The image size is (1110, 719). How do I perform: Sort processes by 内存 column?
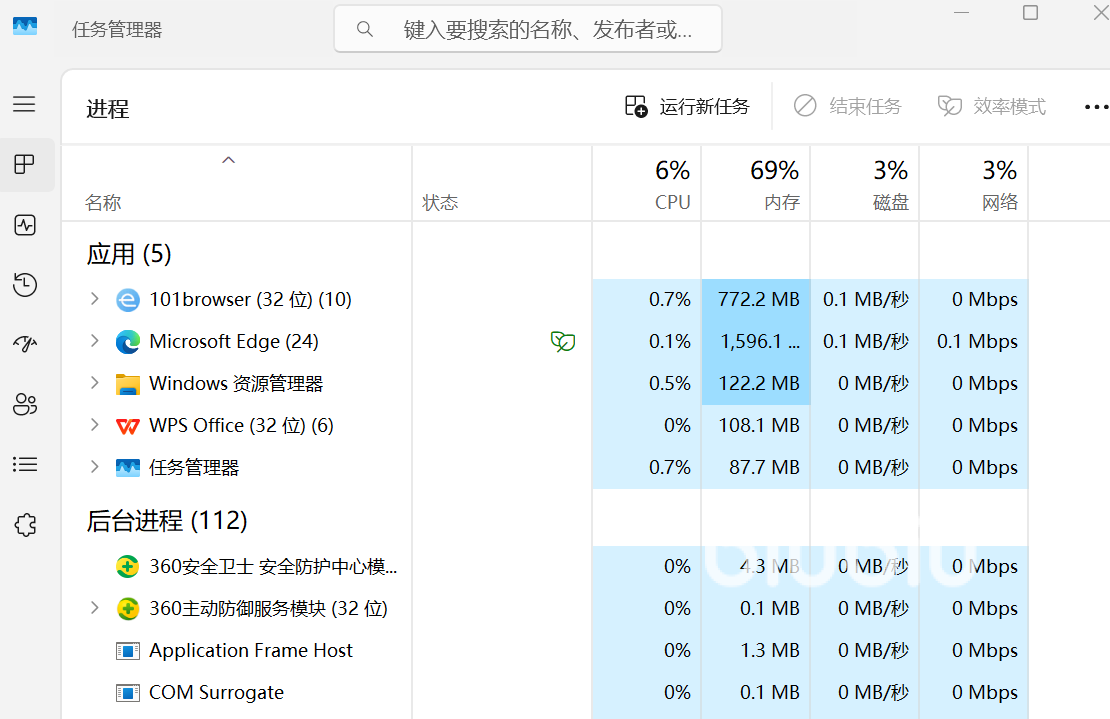(x=756, y=184)
